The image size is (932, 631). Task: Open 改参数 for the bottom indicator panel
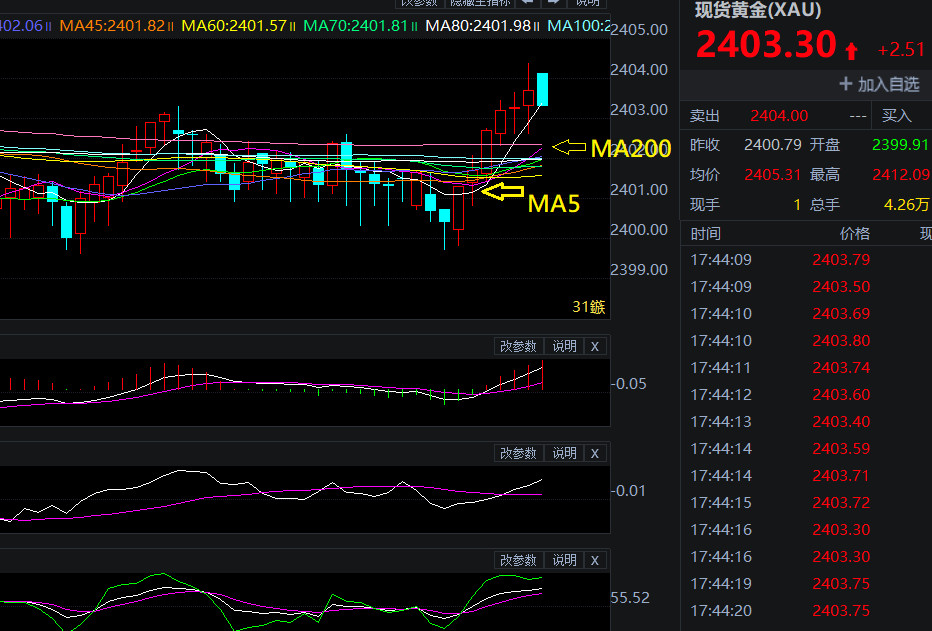point(518,560)
